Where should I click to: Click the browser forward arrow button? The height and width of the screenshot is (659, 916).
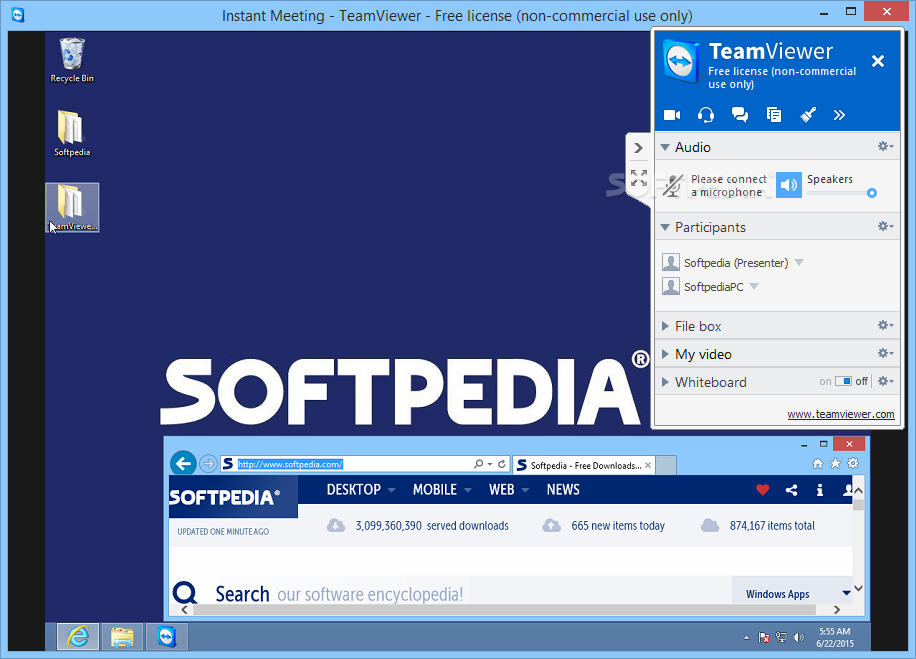tap(208, 464)
